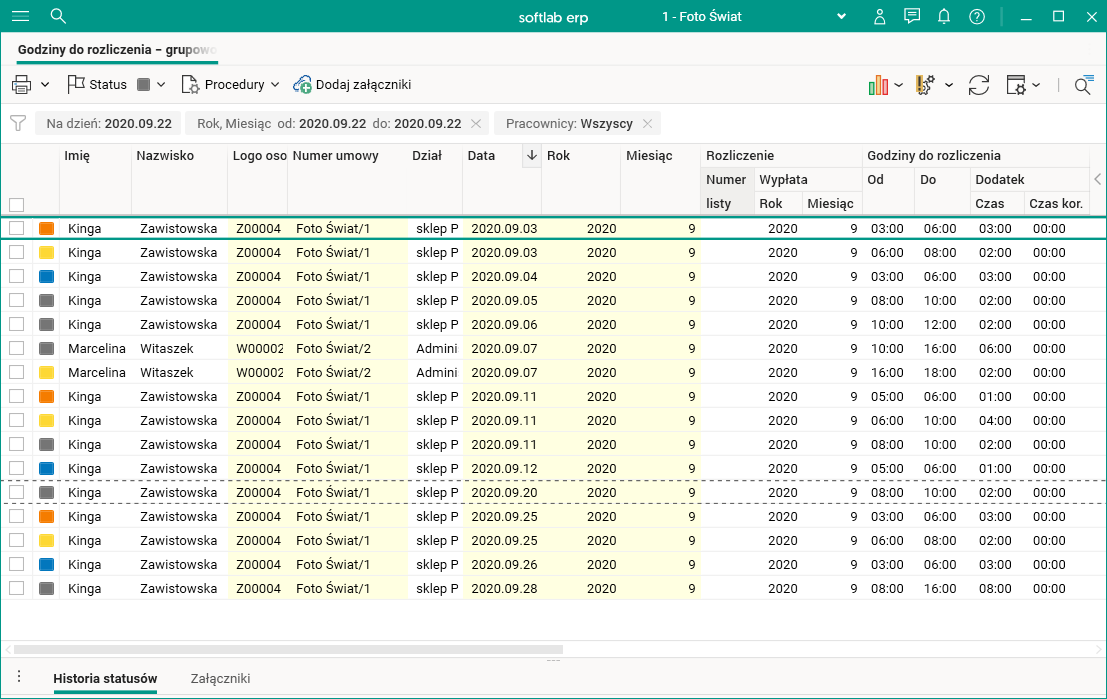The width and height of the screenshot is (1107, 699).
Task: Open the notifications bell
Action: [x=944, y=16]
